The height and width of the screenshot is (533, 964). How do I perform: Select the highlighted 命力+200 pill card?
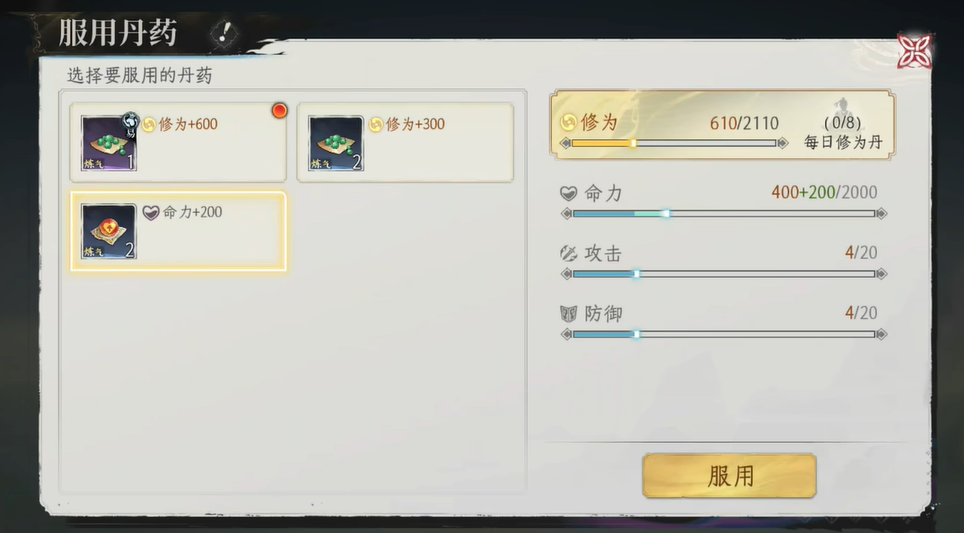pyautogui.click(x=178, y=231)
